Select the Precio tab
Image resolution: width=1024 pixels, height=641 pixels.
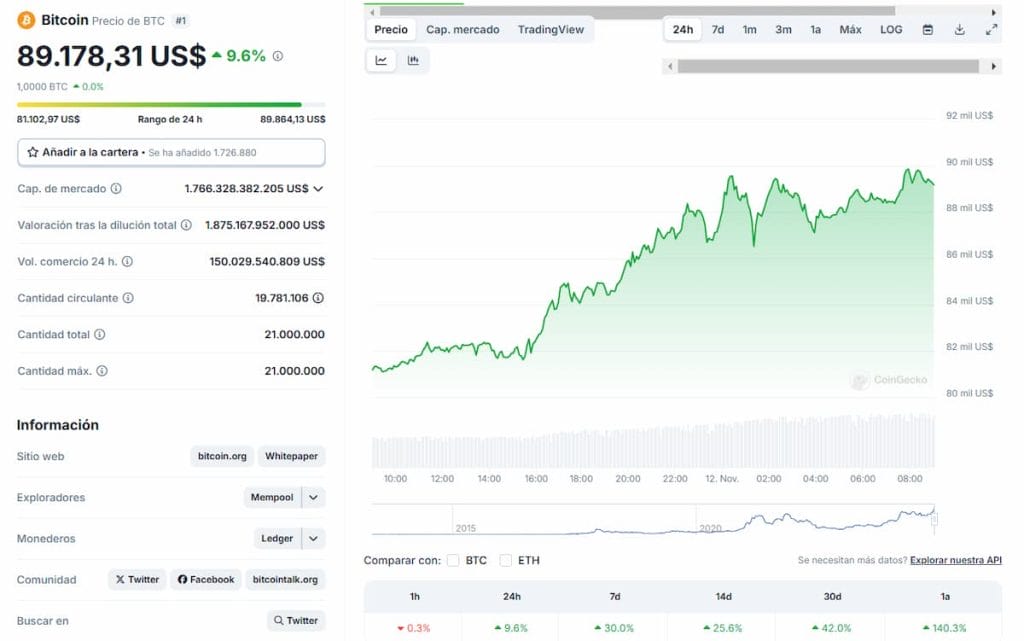[x=391, y=30]
